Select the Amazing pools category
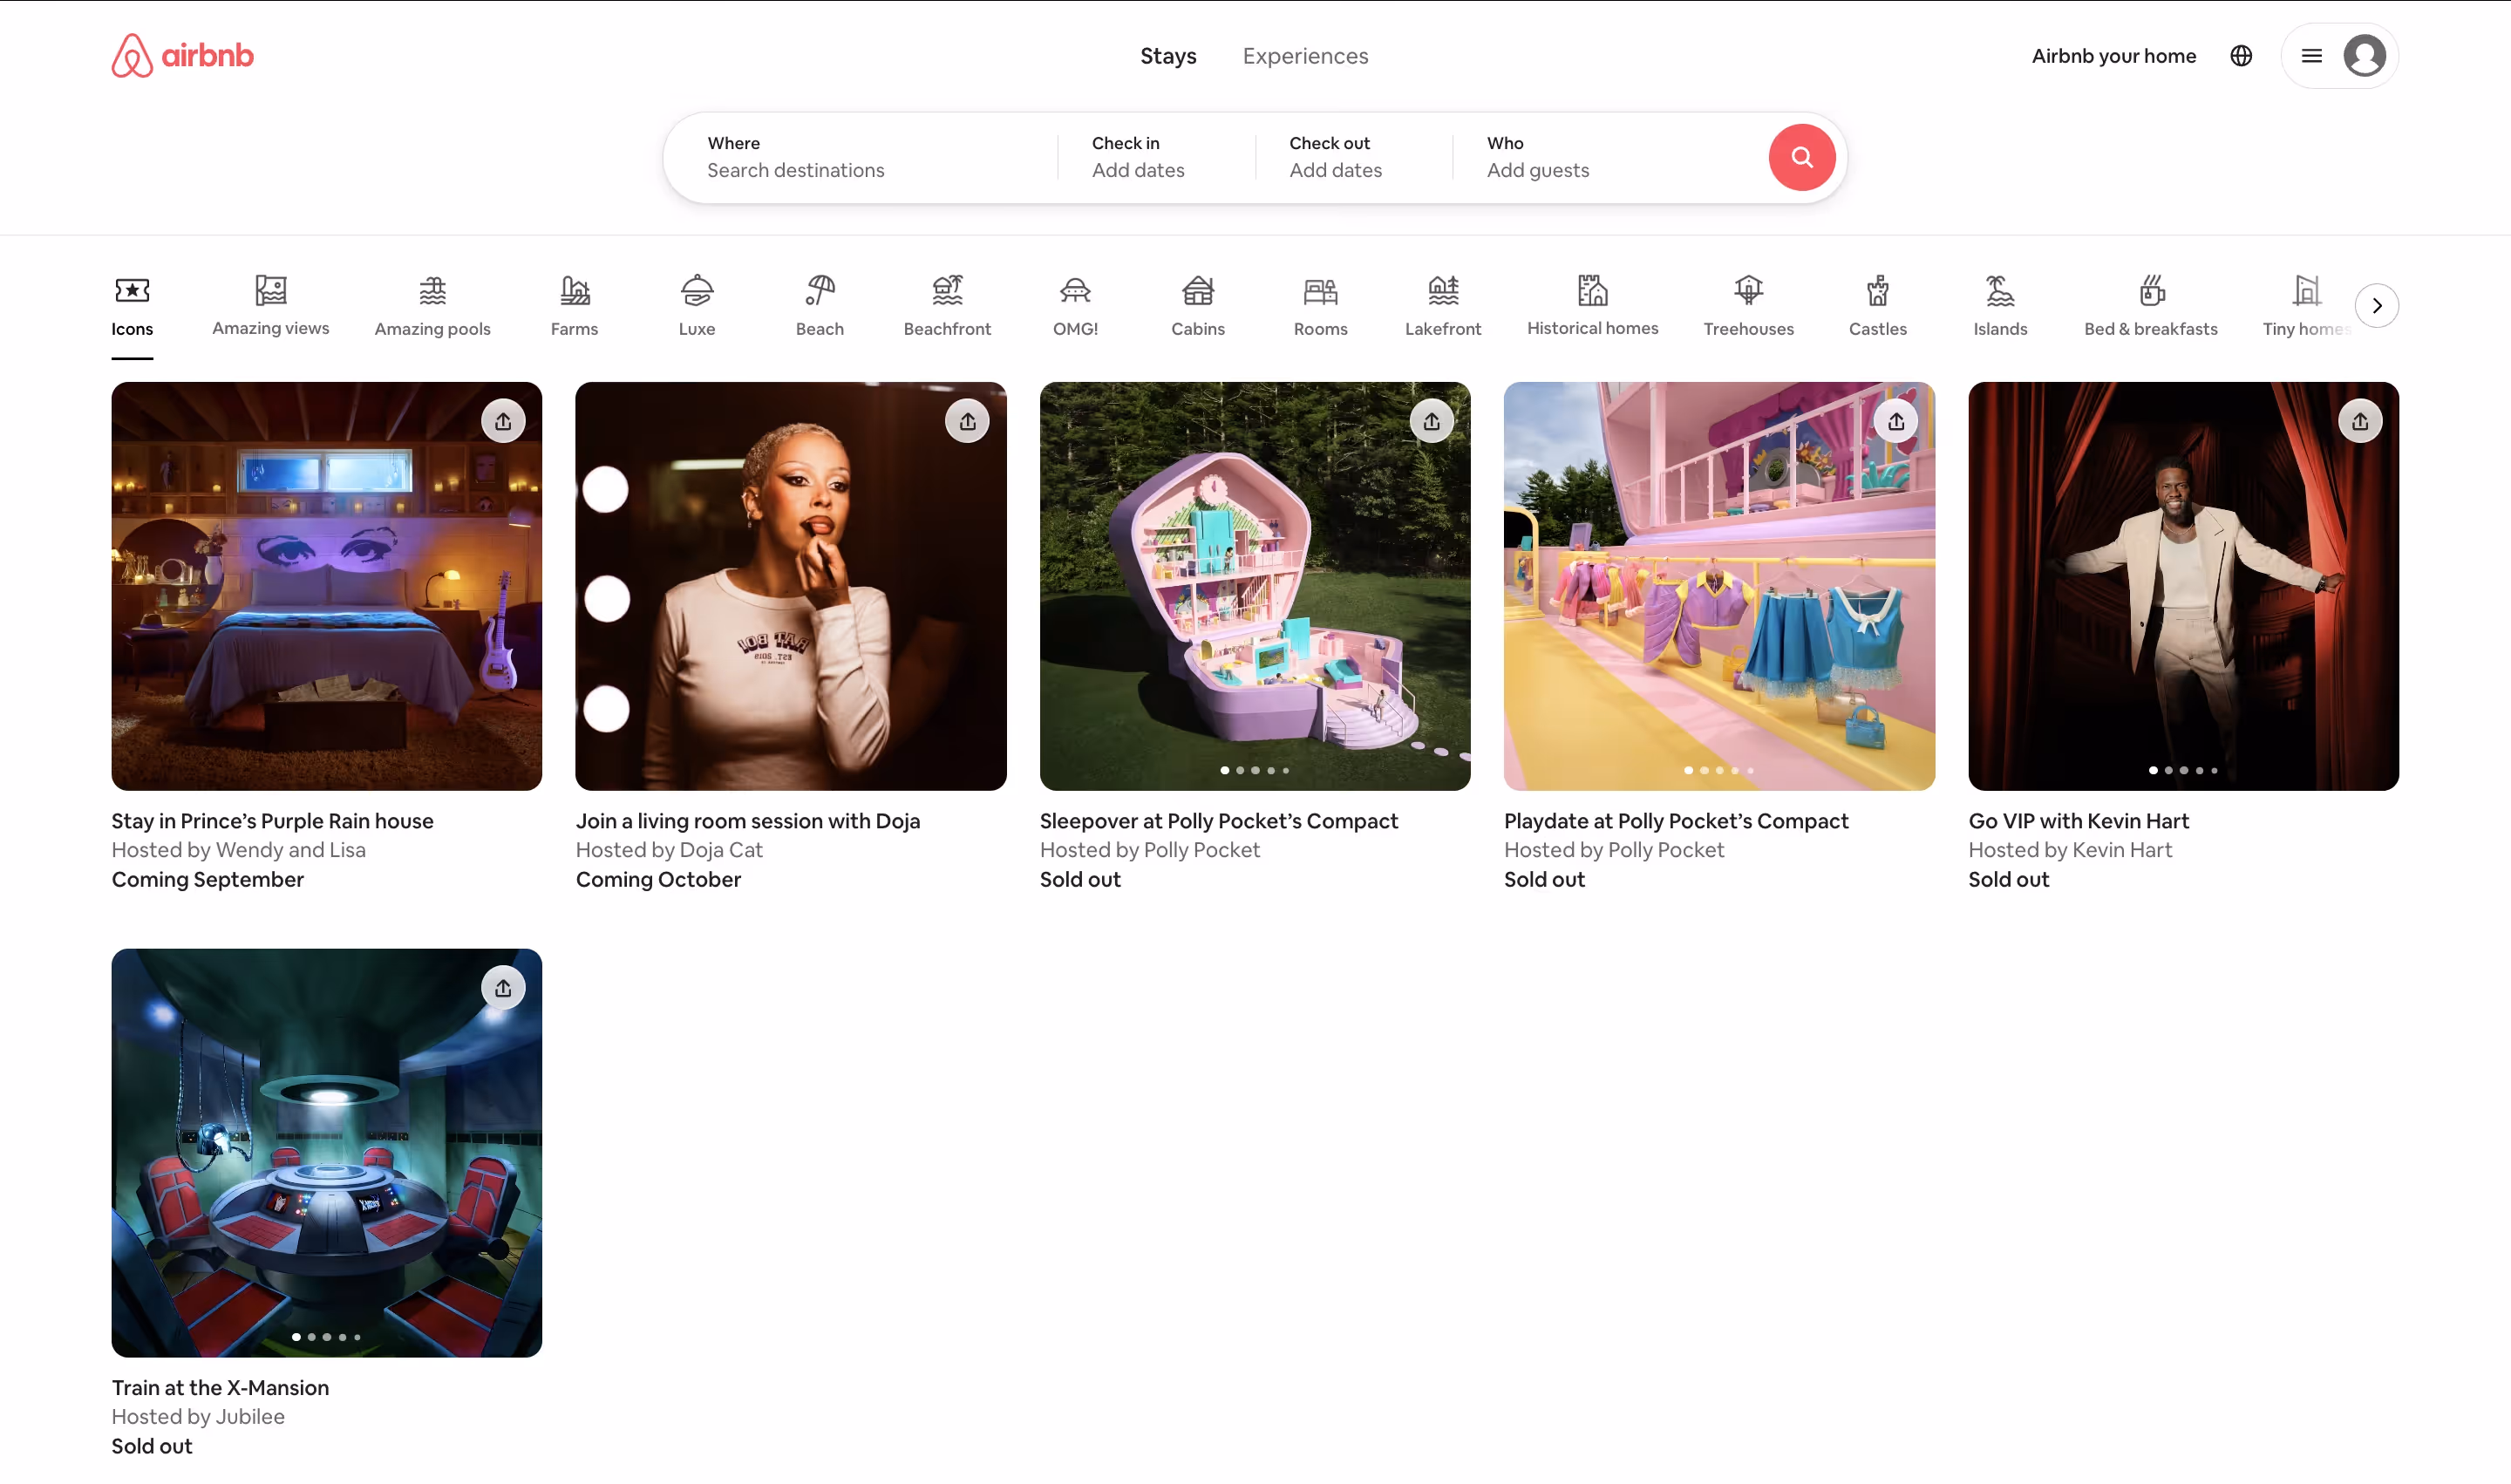 point(432,307)
